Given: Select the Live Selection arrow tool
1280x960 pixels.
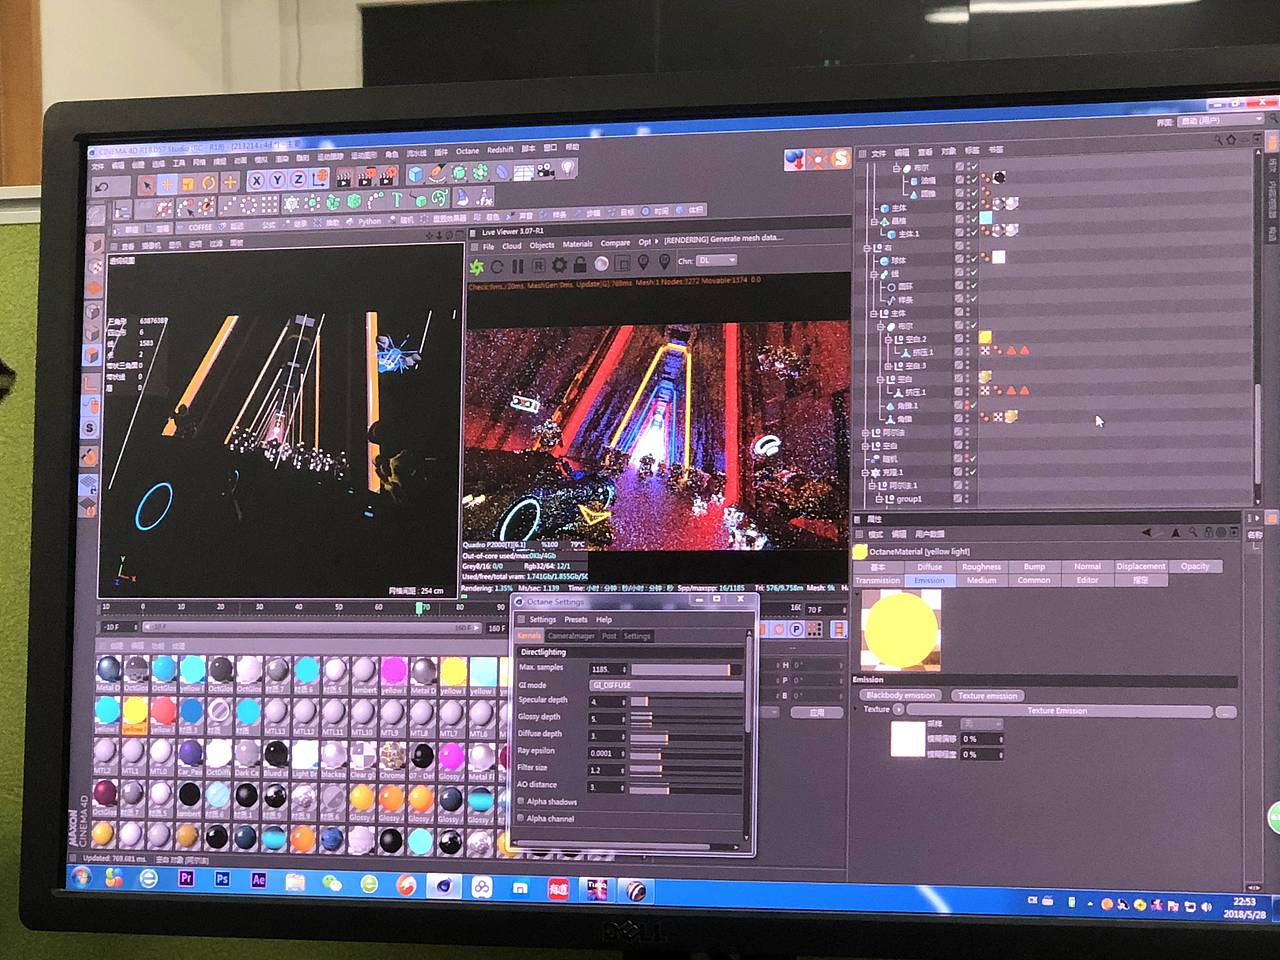Looking at the screenshot, I should [146, 184].
